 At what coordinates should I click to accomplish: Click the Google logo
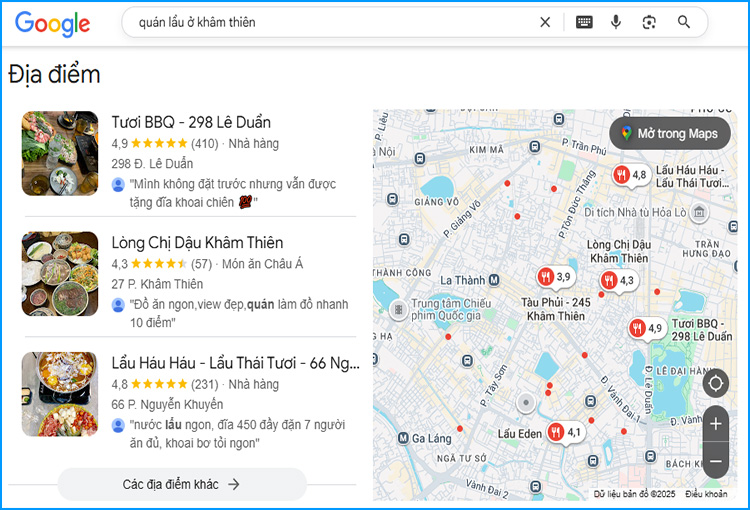click(x=52, y=23)
